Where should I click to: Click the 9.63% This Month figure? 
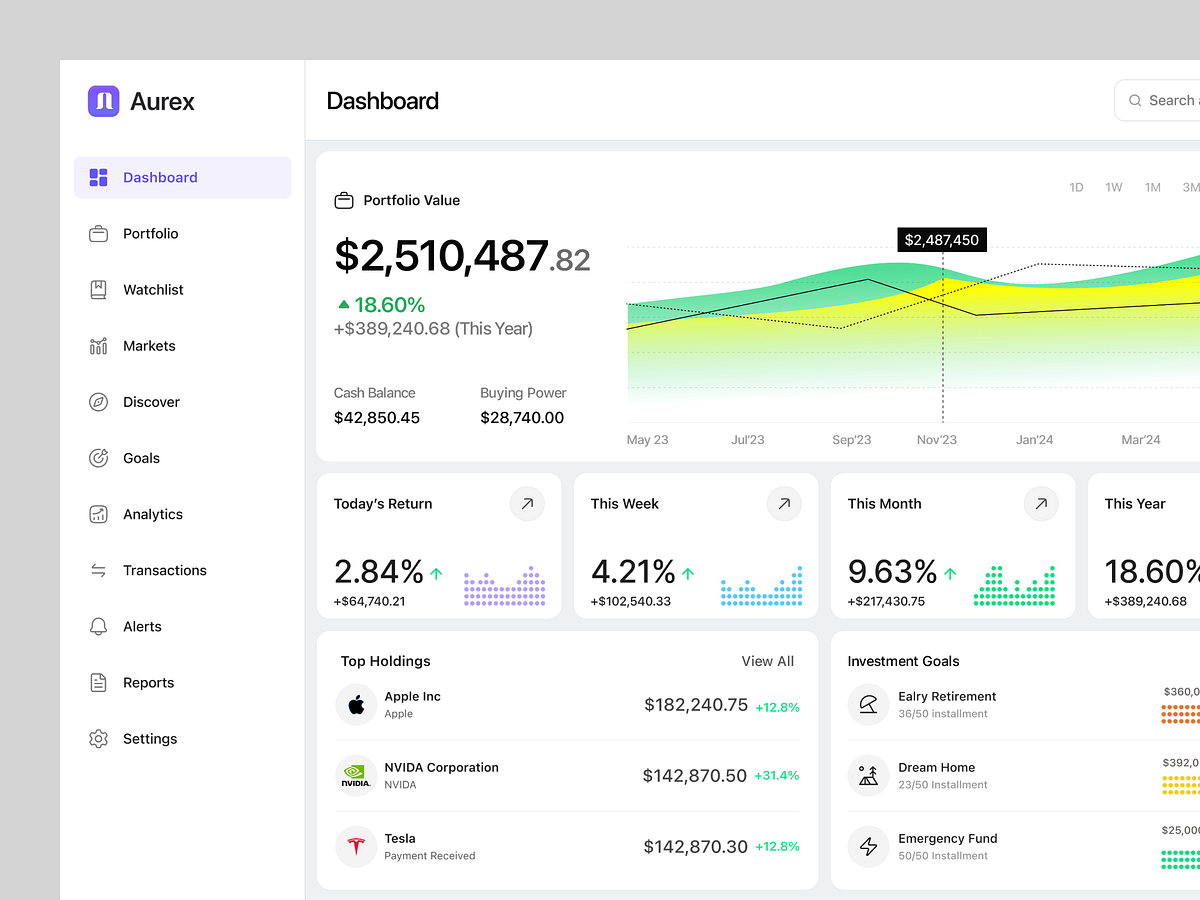893,572
